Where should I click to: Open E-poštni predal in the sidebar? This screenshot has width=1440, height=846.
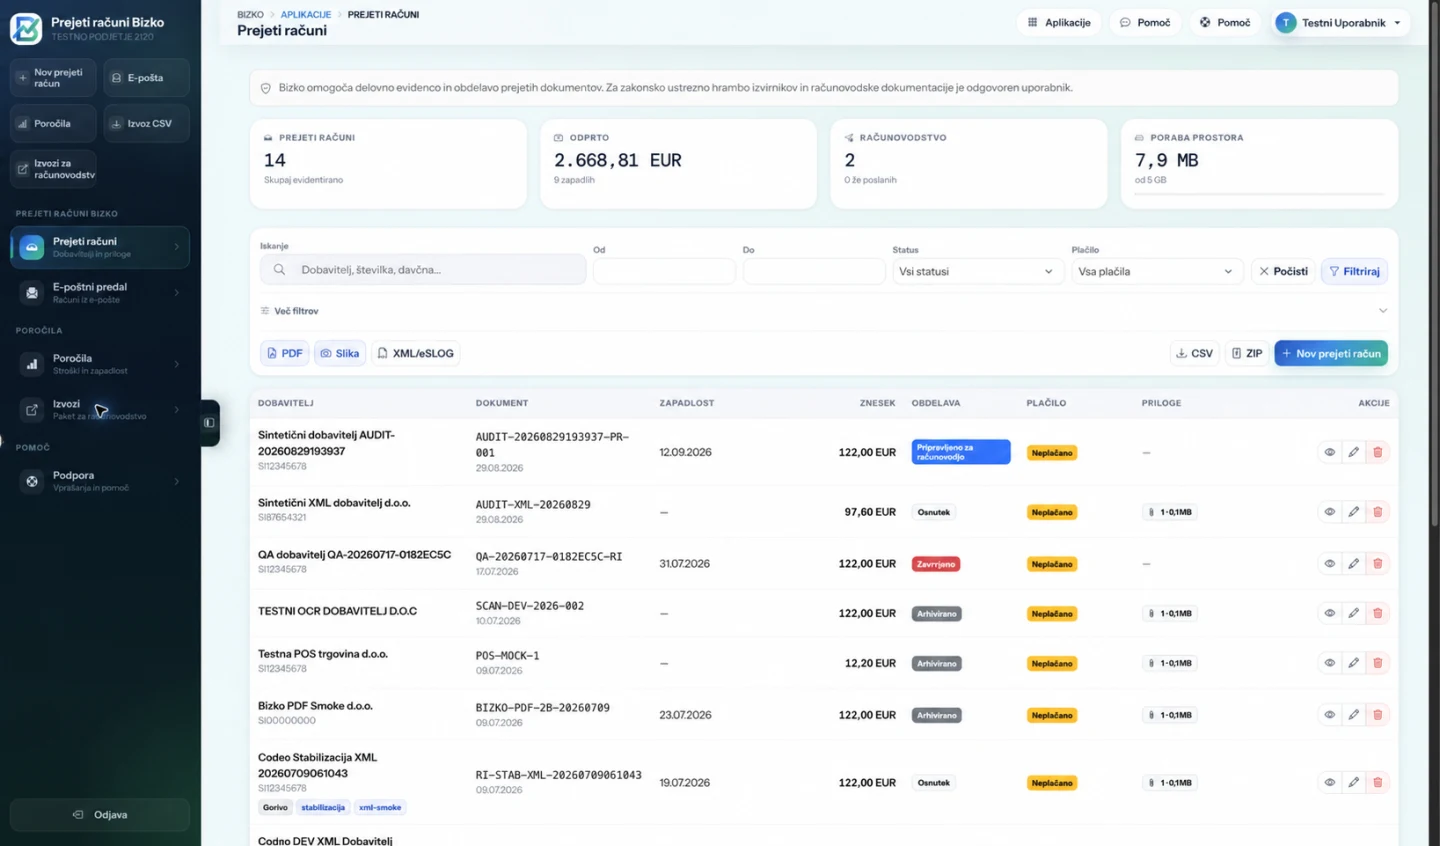[x=100, y=292]
